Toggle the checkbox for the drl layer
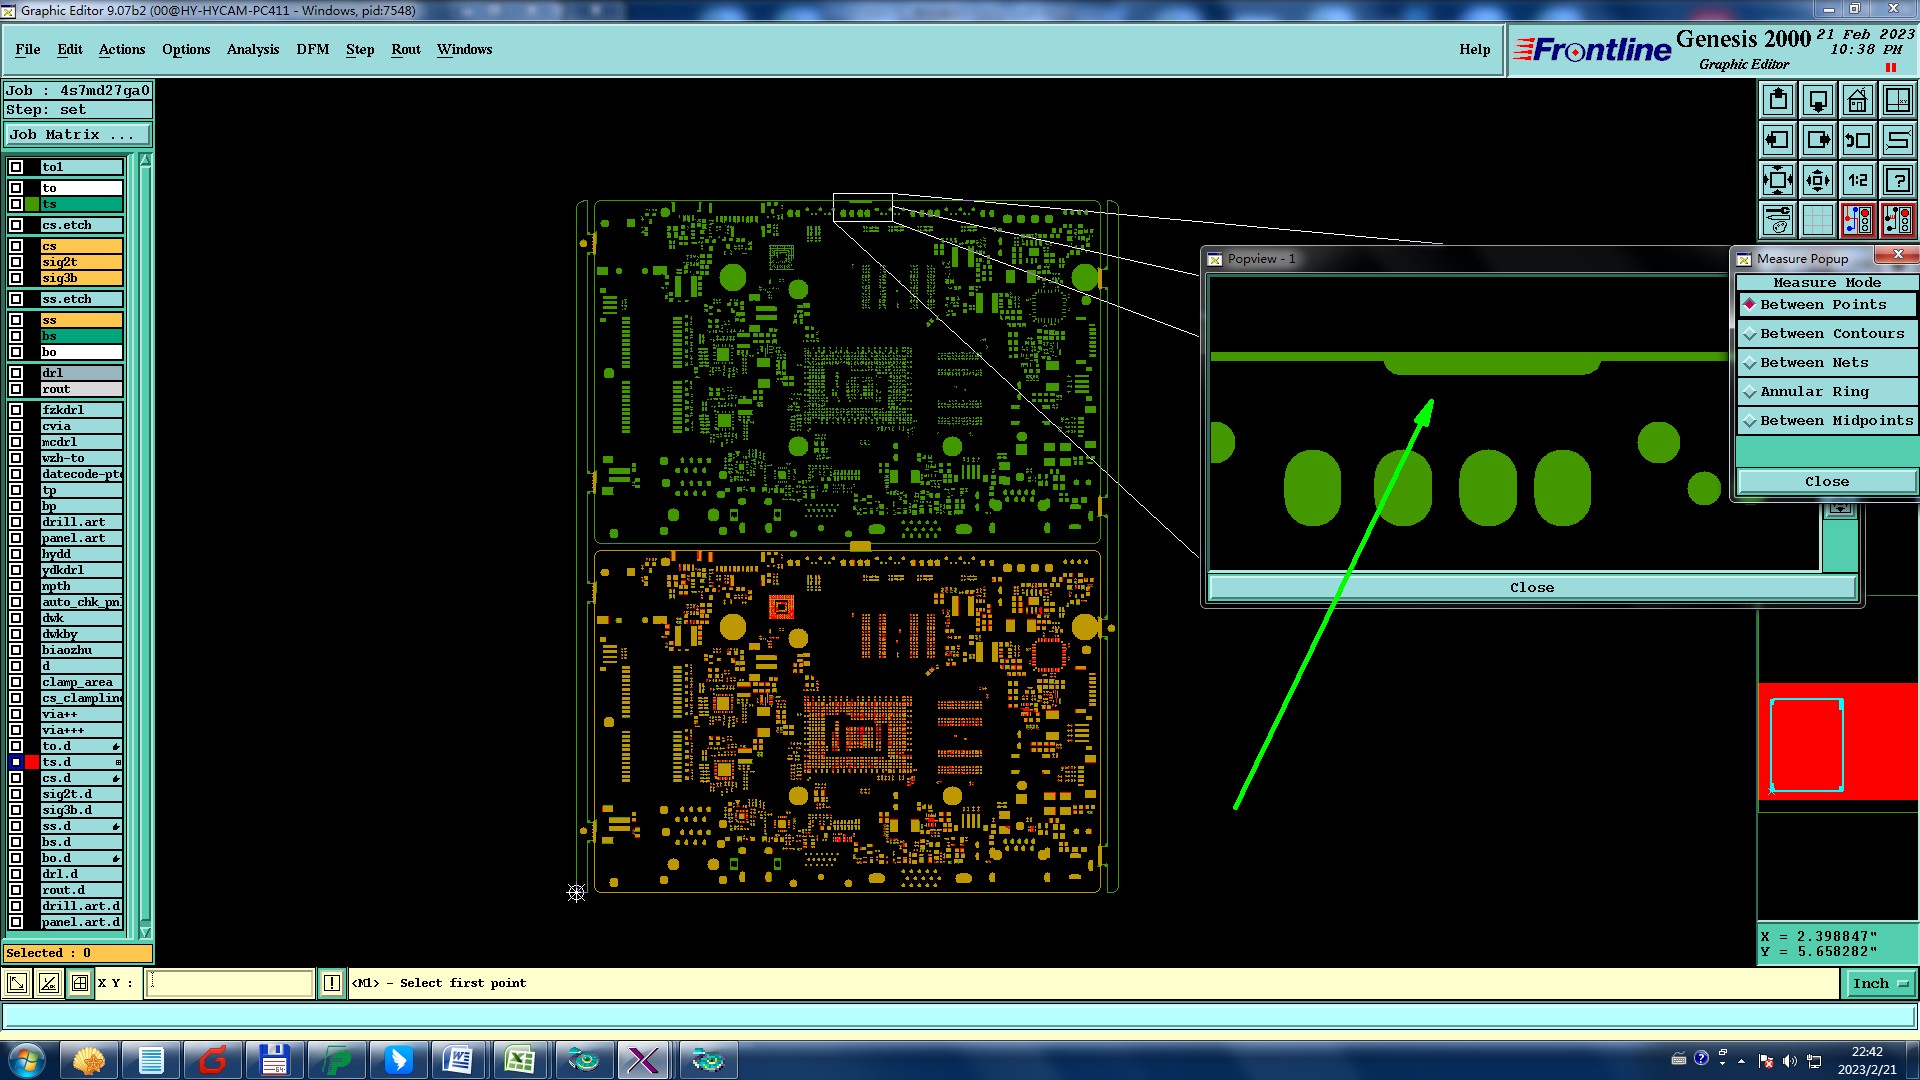This screenshot has height=1080, width=1920. [x=16, y=373]
